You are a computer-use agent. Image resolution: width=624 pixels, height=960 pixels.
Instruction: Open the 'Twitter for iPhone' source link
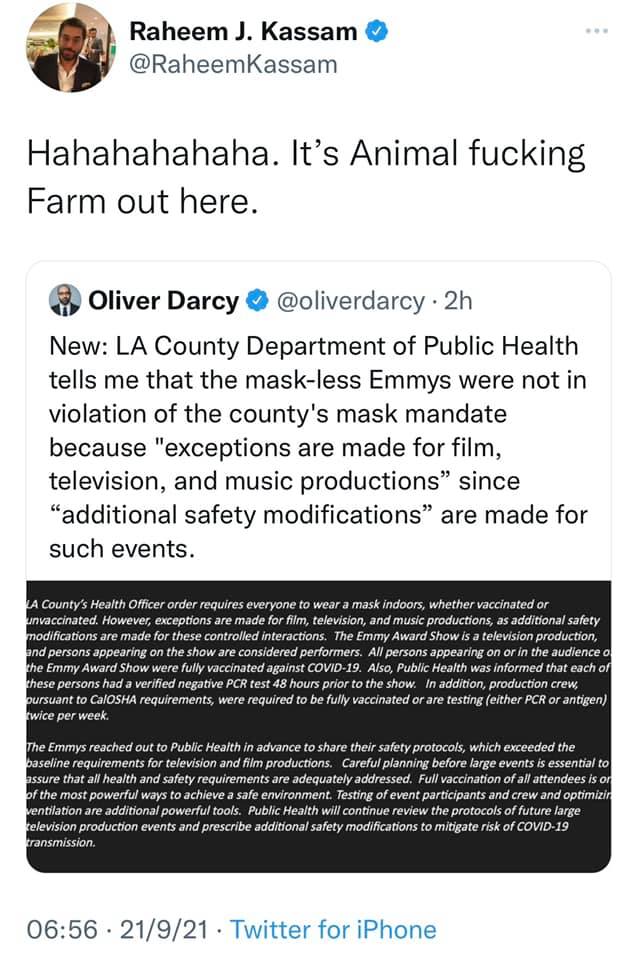pyautogui.click(x=333, y=929)
